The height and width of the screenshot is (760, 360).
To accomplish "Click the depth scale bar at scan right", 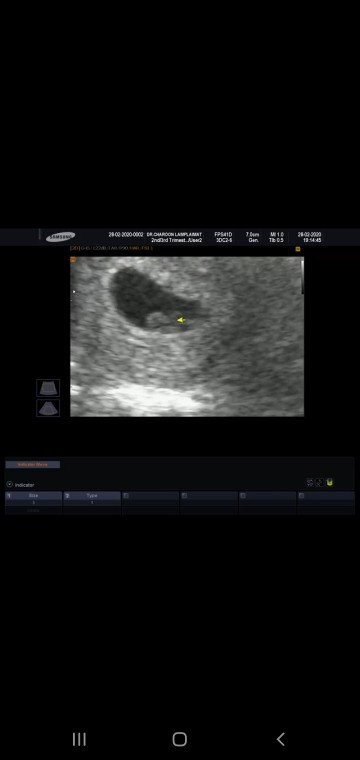I will point(302,276).
